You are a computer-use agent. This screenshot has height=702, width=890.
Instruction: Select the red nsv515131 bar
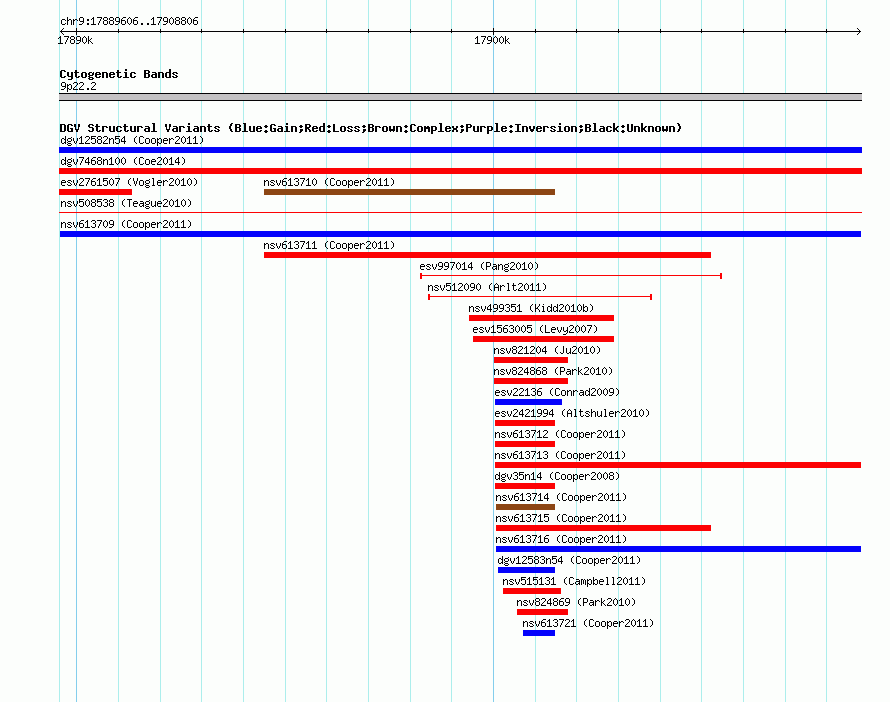pyautogui.click(x=532, y=591)
